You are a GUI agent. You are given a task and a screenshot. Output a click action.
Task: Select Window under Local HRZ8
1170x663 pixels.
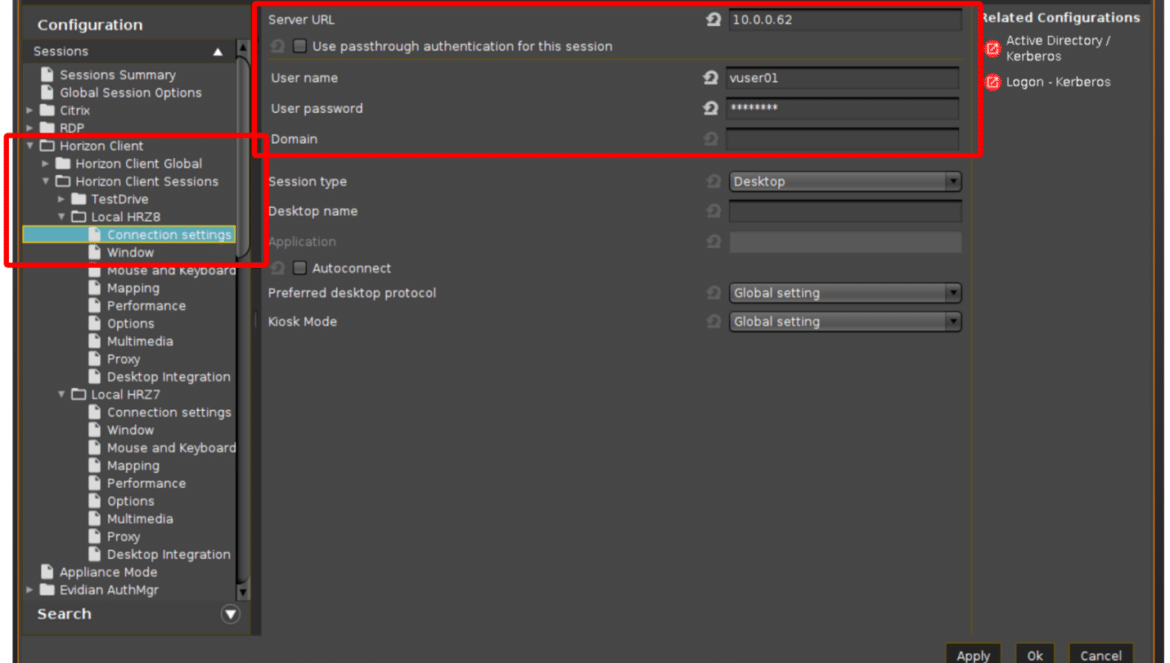131,253
